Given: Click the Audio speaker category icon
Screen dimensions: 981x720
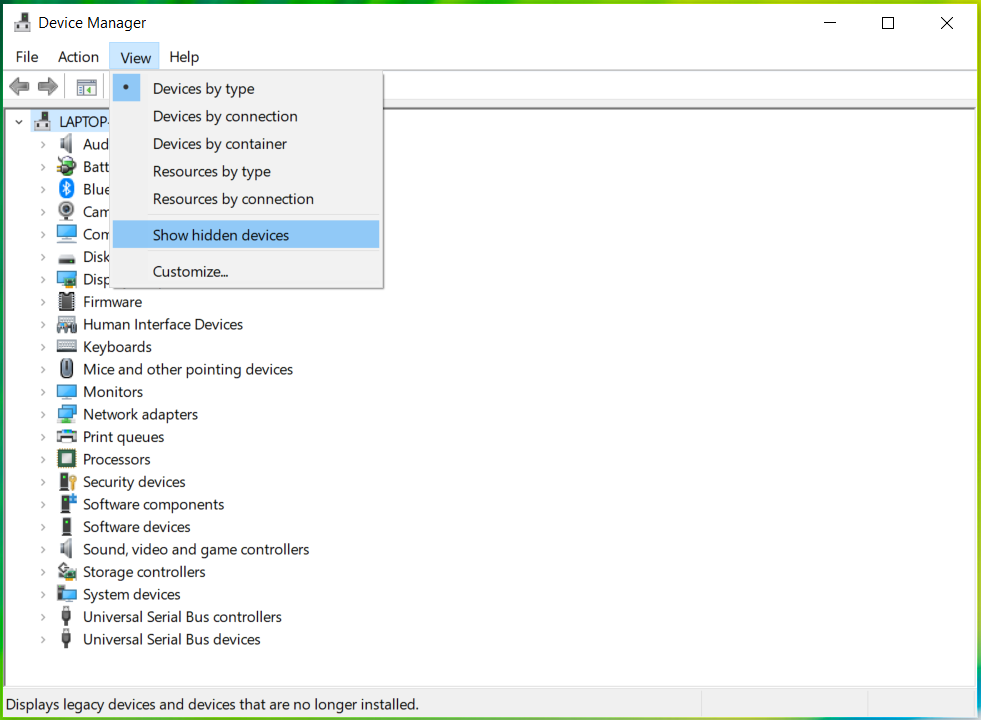Looking at the screenshot, I should coord(66,144).
